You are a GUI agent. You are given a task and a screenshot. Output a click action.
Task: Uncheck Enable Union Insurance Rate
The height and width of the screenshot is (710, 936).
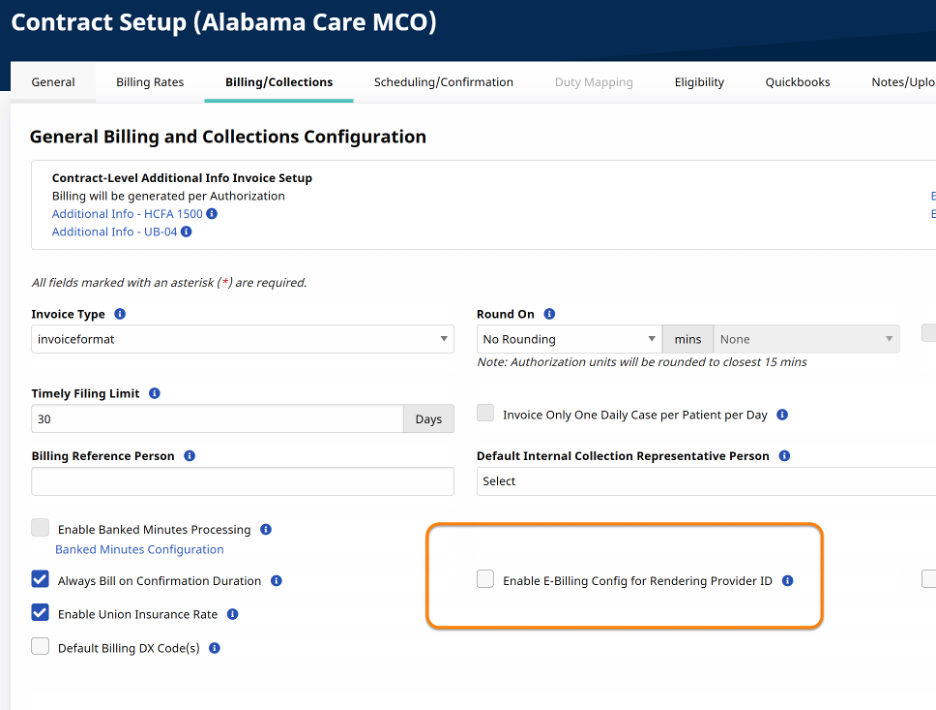click(x=40, y=613)
